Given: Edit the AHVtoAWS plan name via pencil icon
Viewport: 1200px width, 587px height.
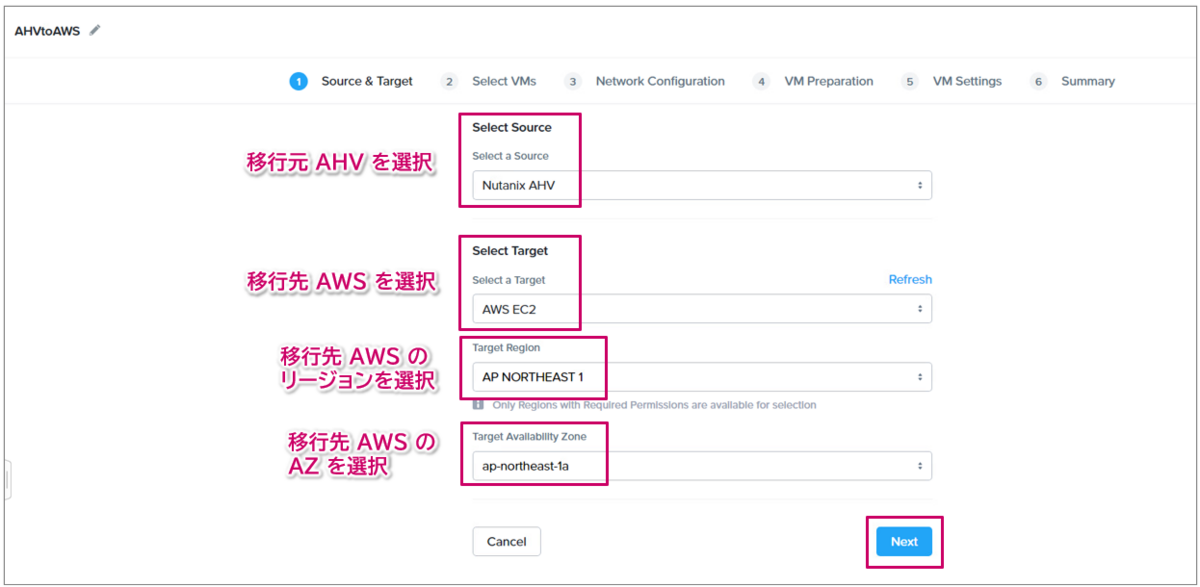Looking at the screenshot, I should pyautogui.click(x=95, y=31).
